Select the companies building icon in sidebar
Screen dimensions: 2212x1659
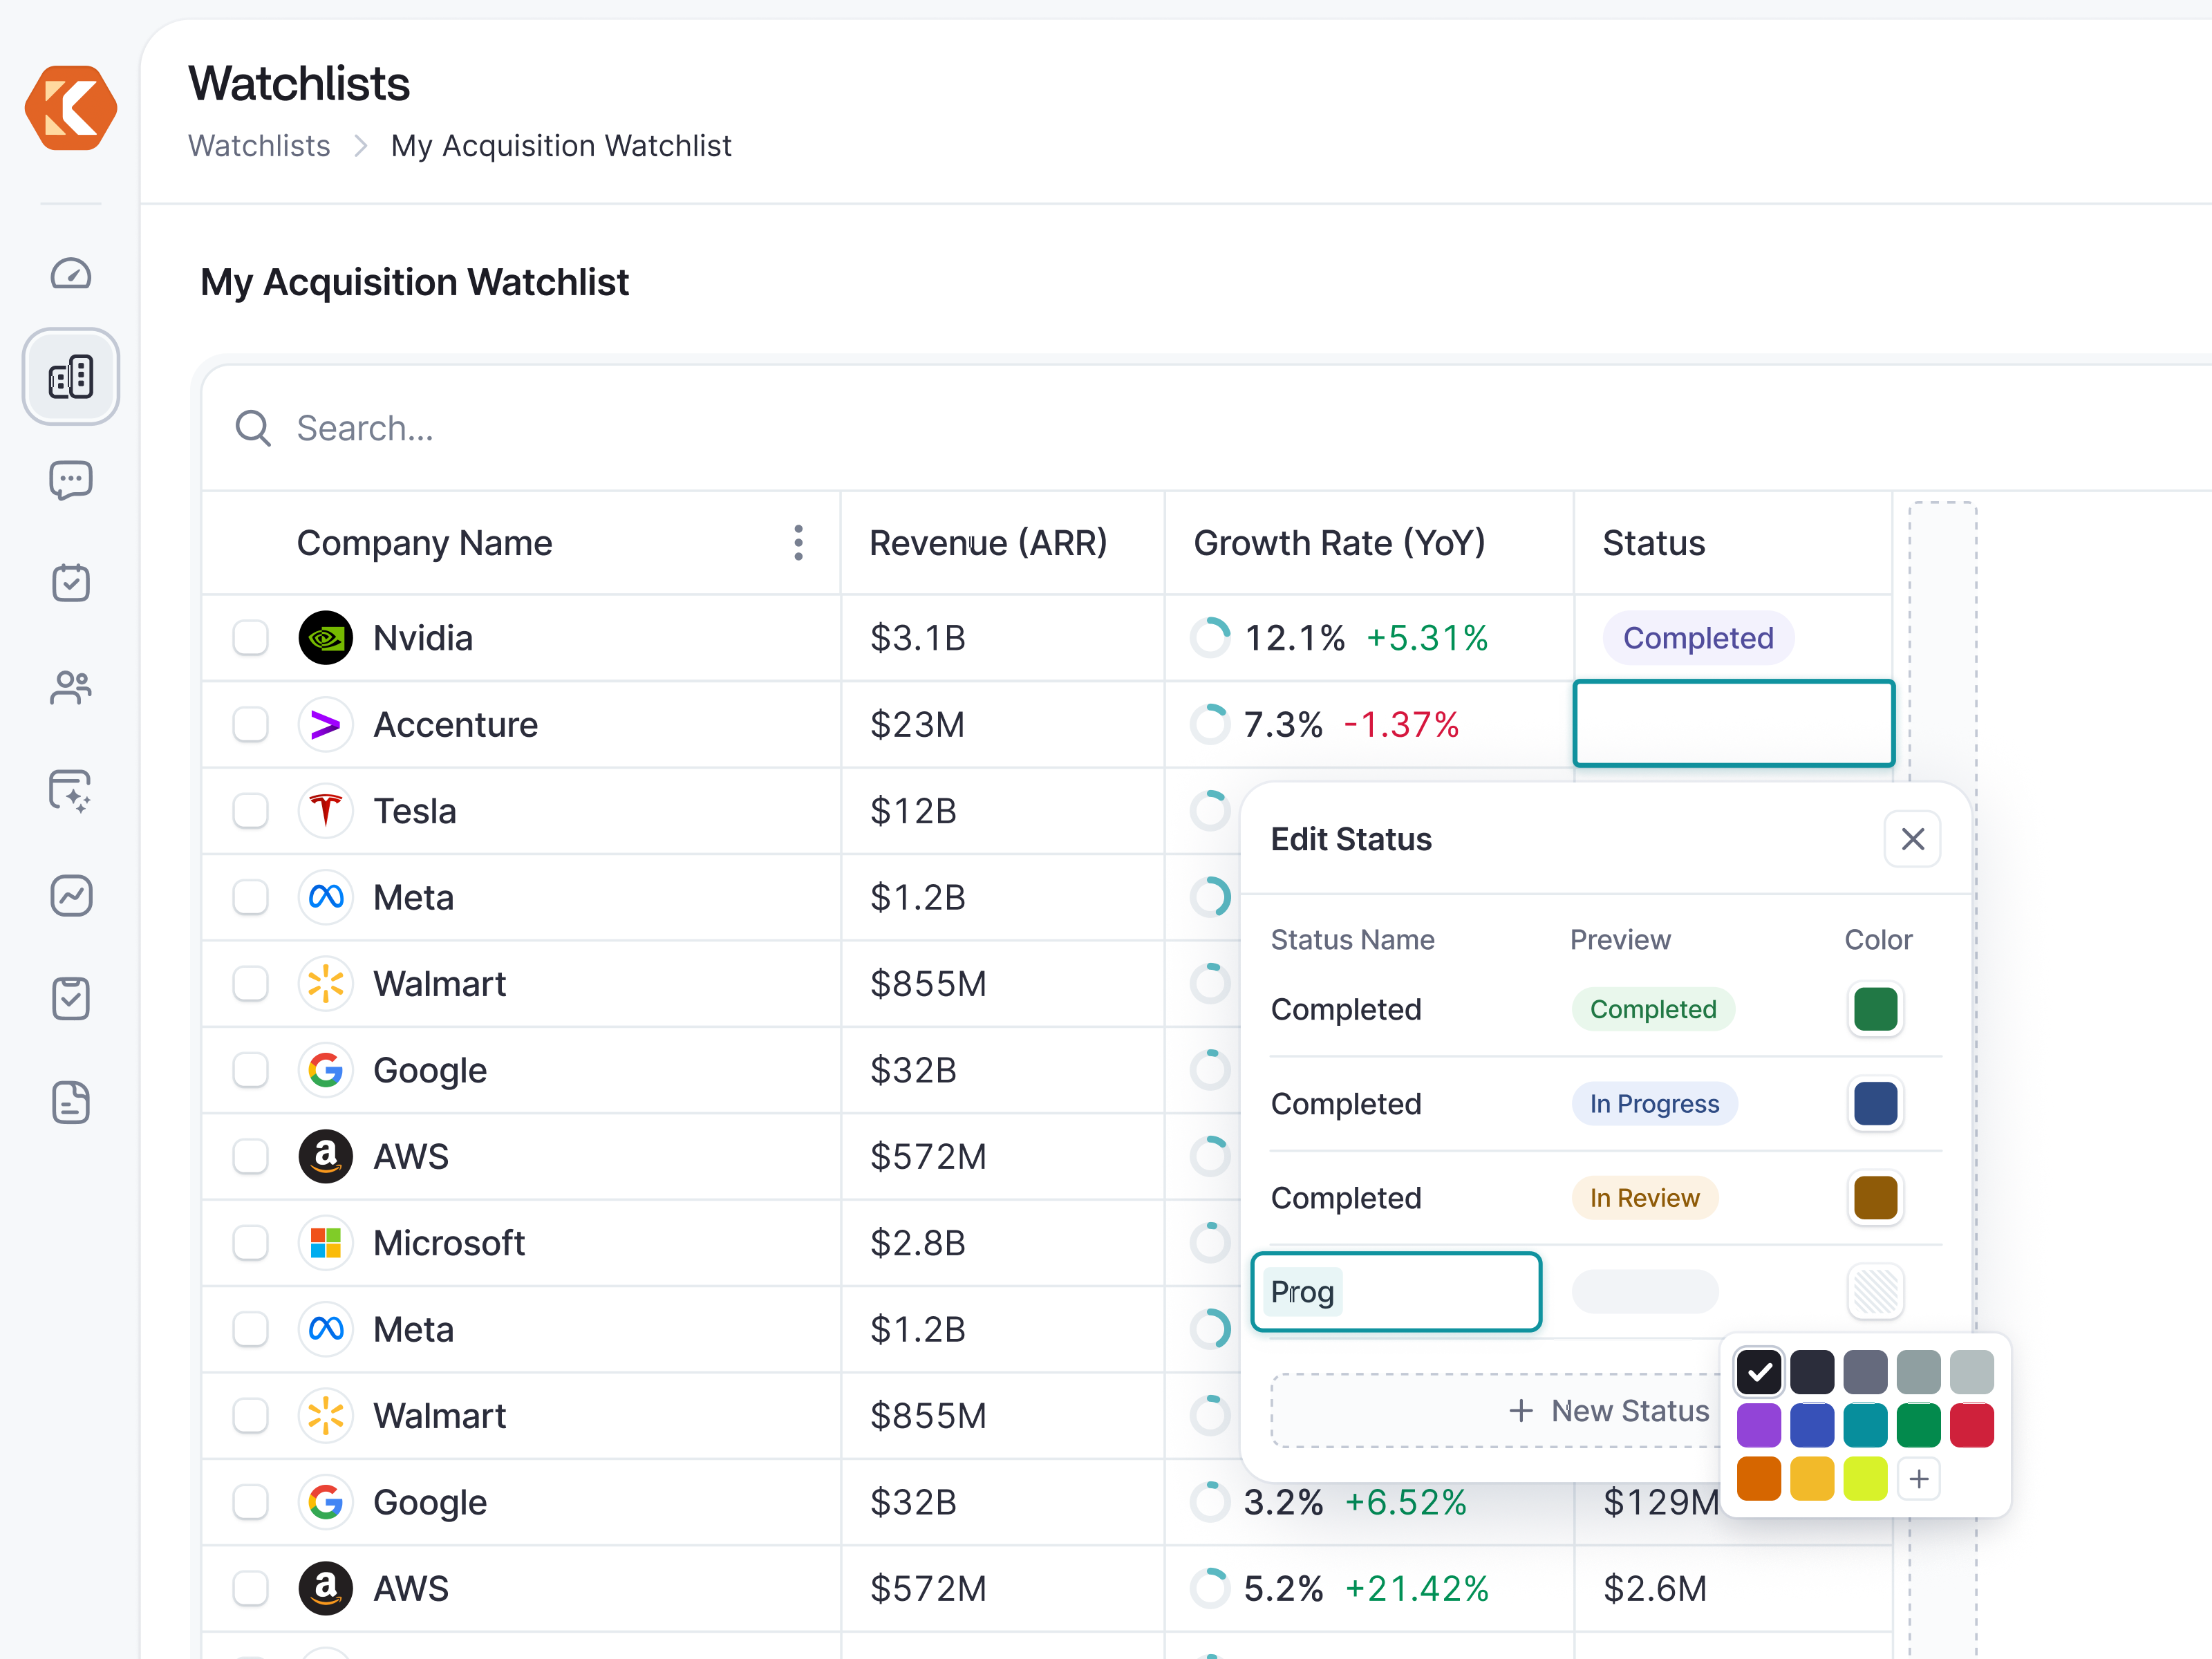(71, 377)
